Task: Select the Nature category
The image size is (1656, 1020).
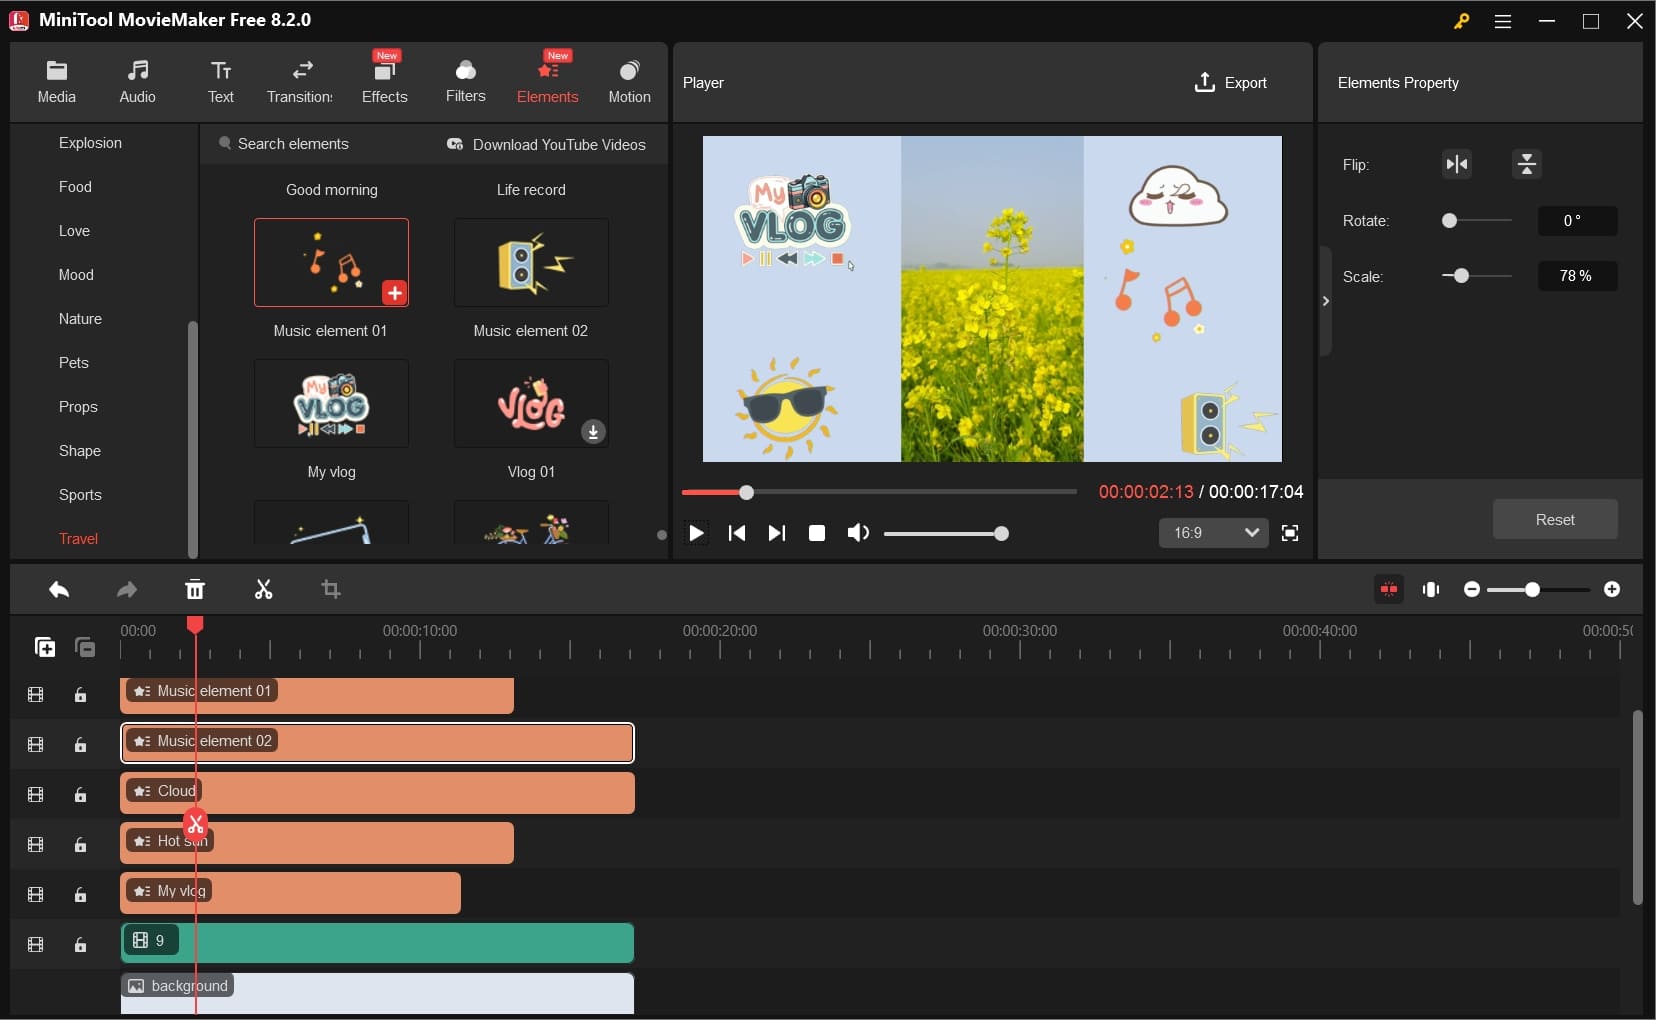Action: click(x=80, y=319)
